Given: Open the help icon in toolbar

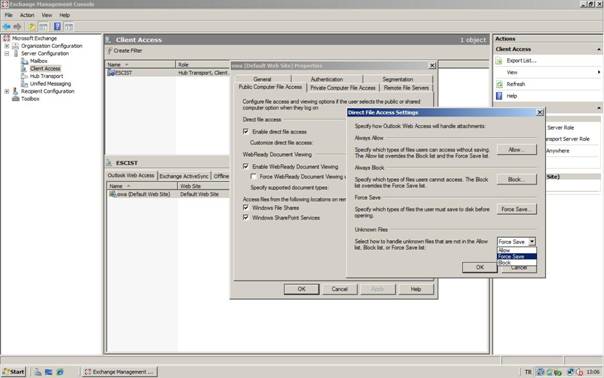Looking at the screenshot, I should coord(57,27).
